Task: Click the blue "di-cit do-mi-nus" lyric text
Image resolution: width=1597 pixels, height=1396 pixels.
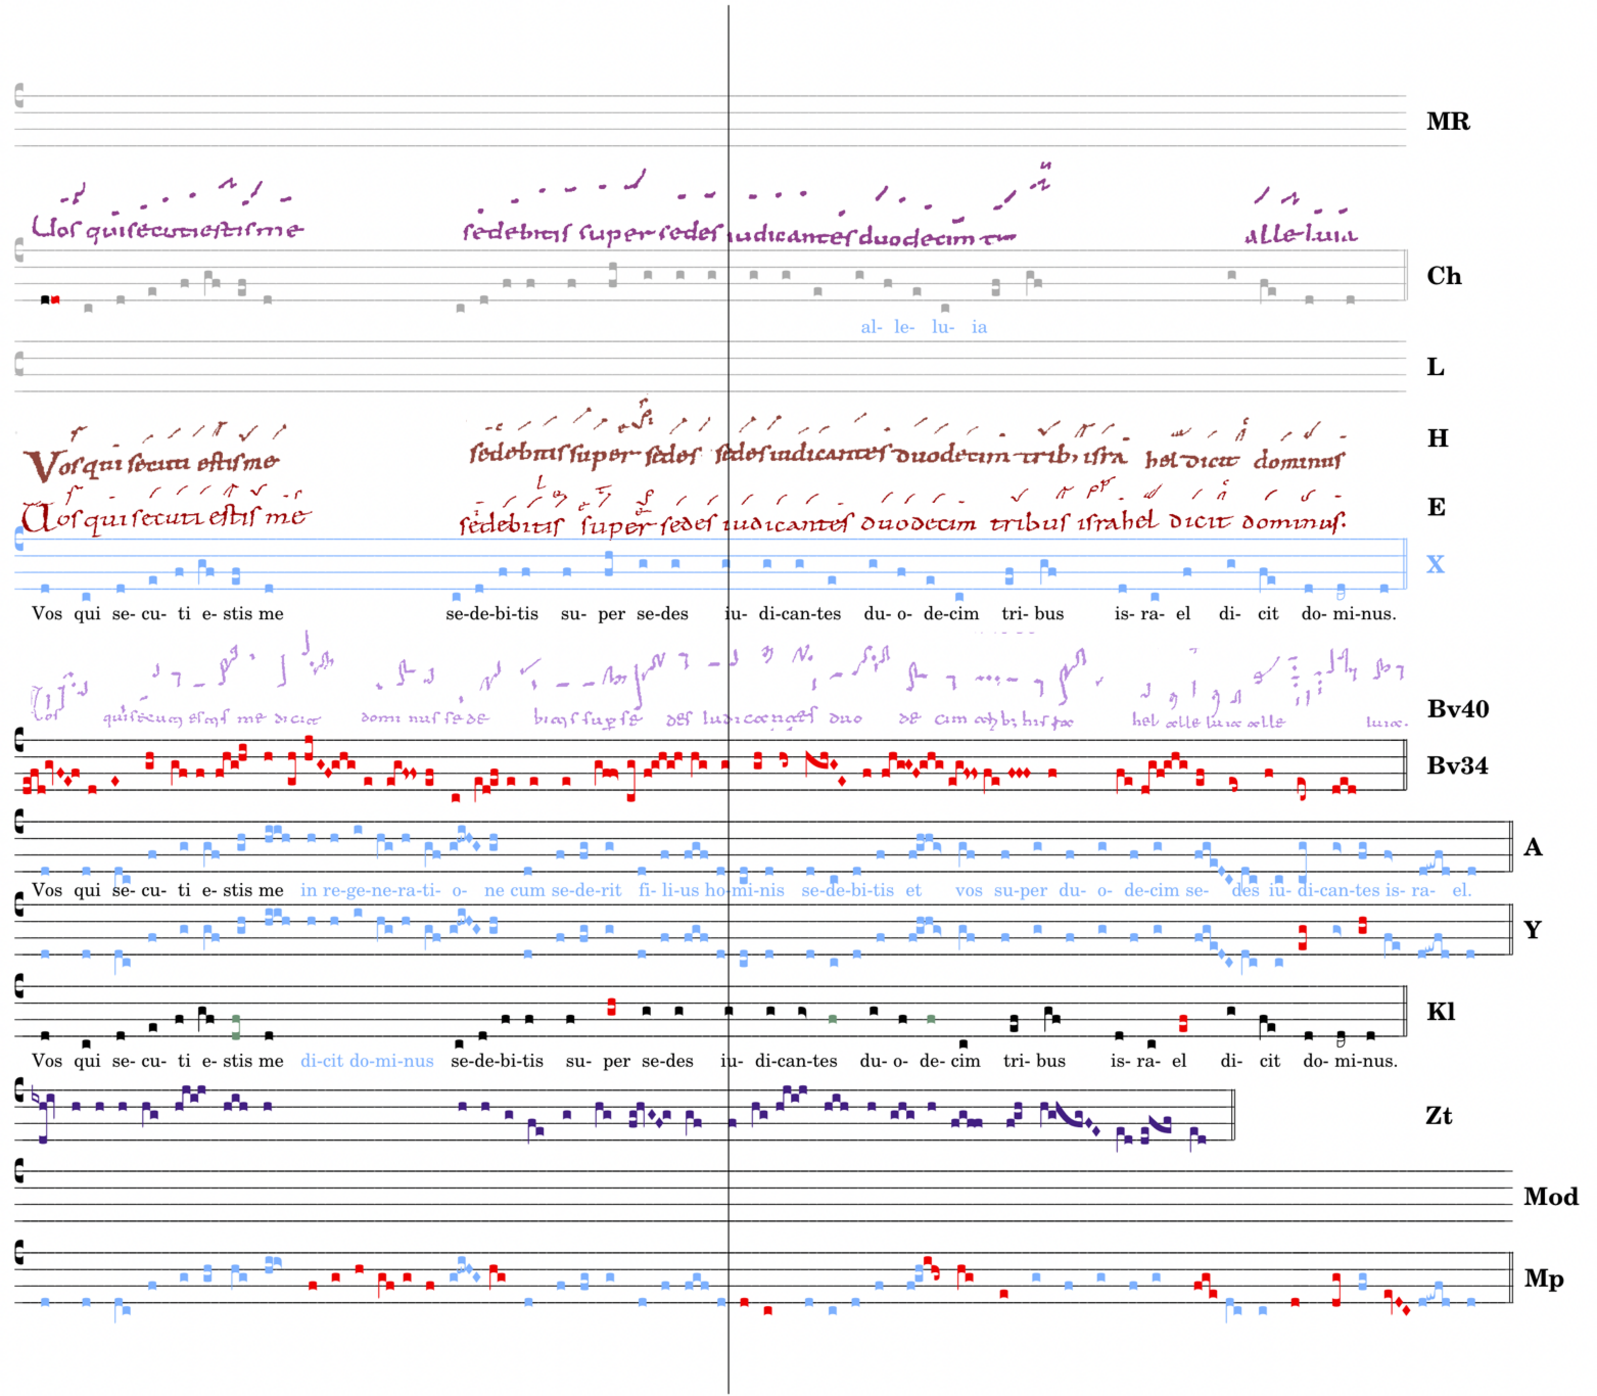Action: [x=367, y=1061]
